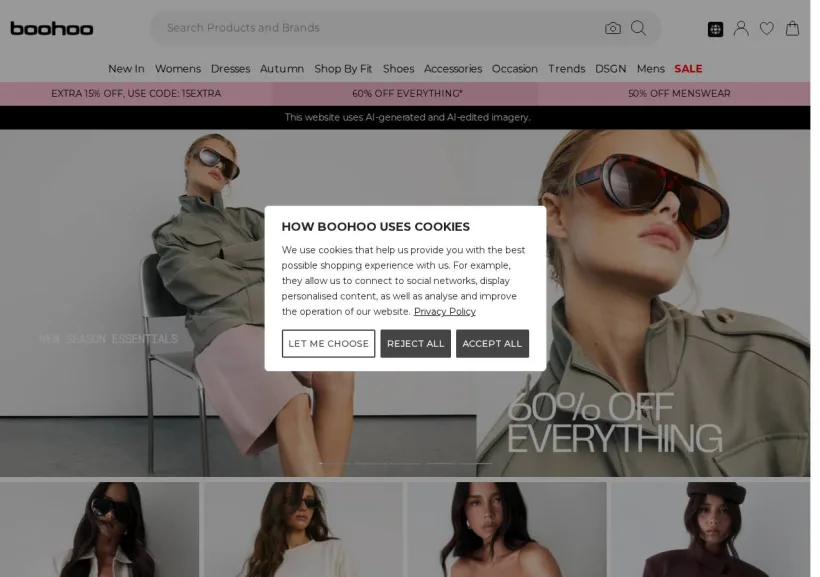This screenshot has width=820, height=577.
Task: Select third product thumbnail with bare-shoulder model
Action: [507, 529]
